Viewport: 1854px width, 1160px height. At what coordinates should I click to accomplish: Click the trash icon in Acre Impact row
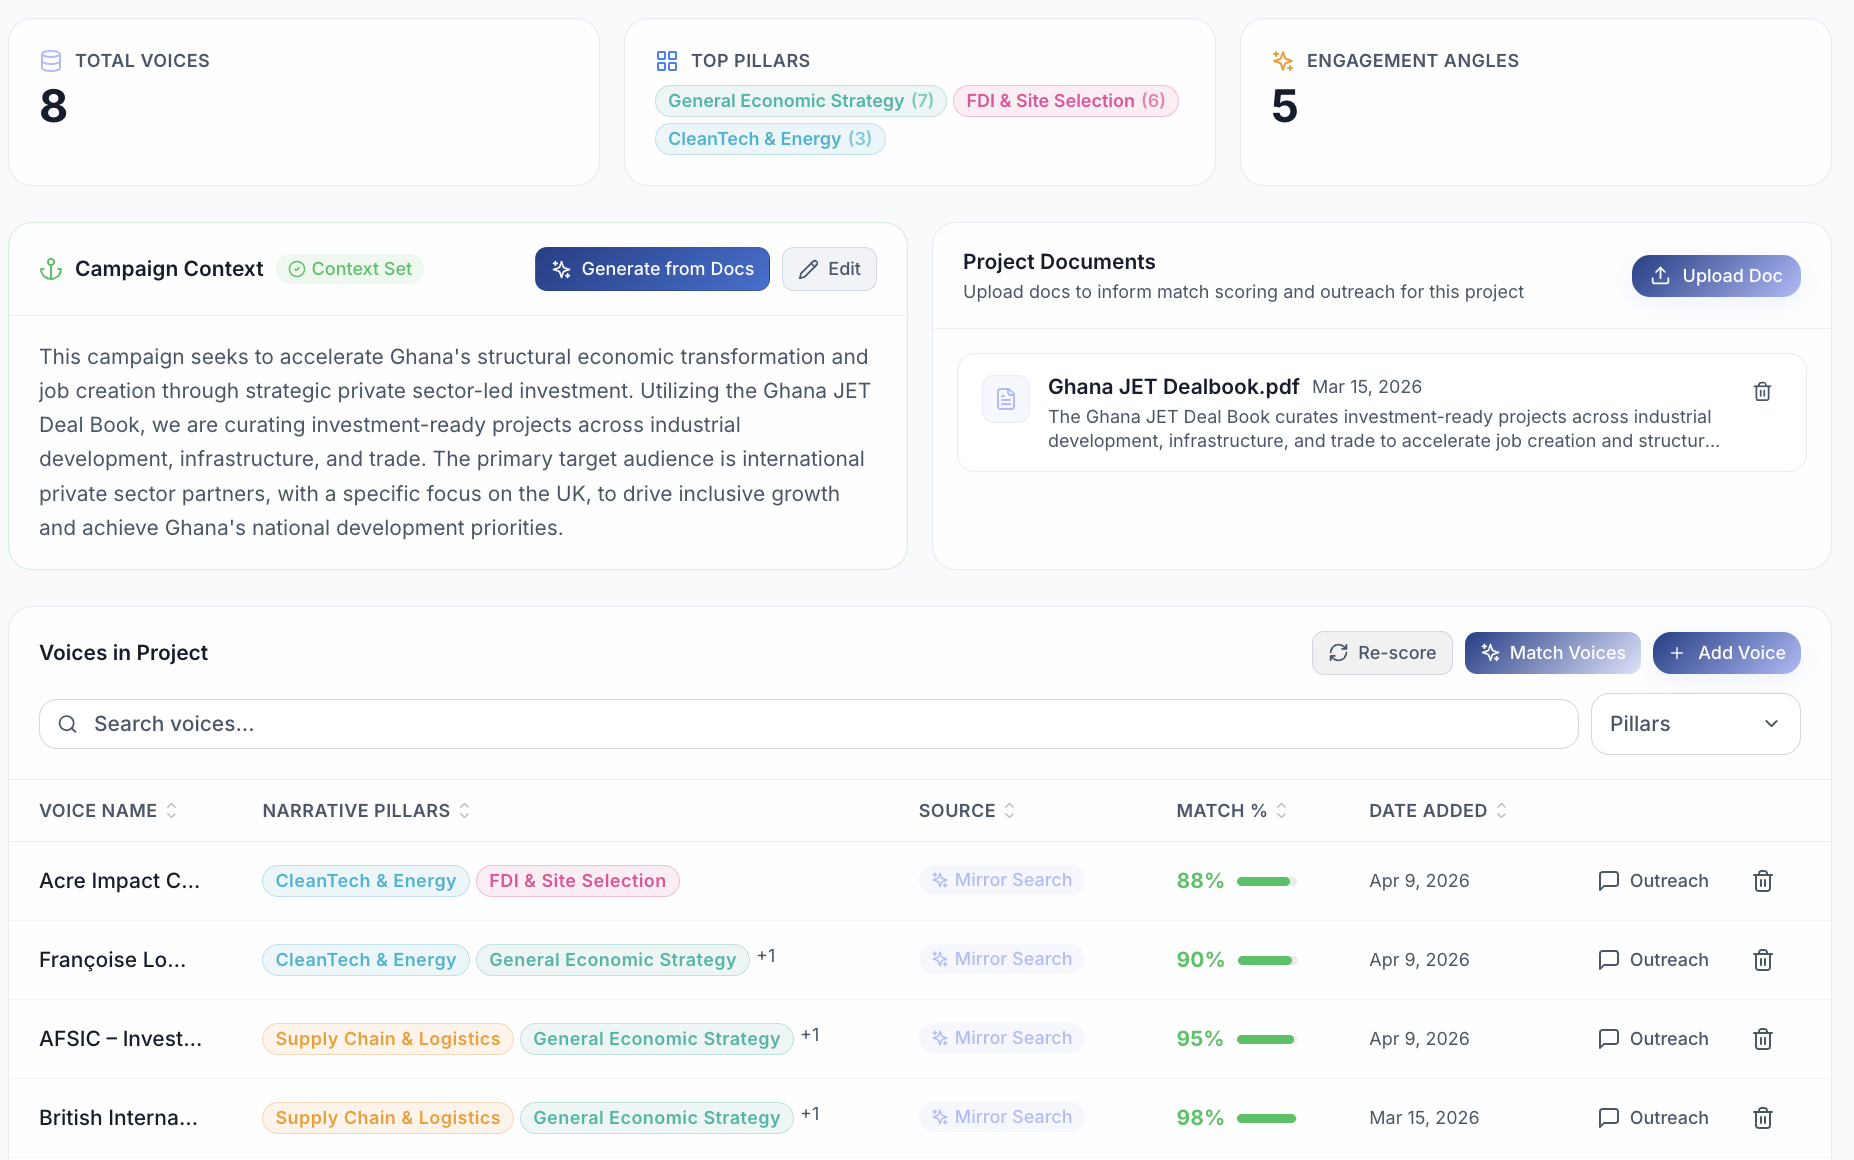pos(1763,881)
